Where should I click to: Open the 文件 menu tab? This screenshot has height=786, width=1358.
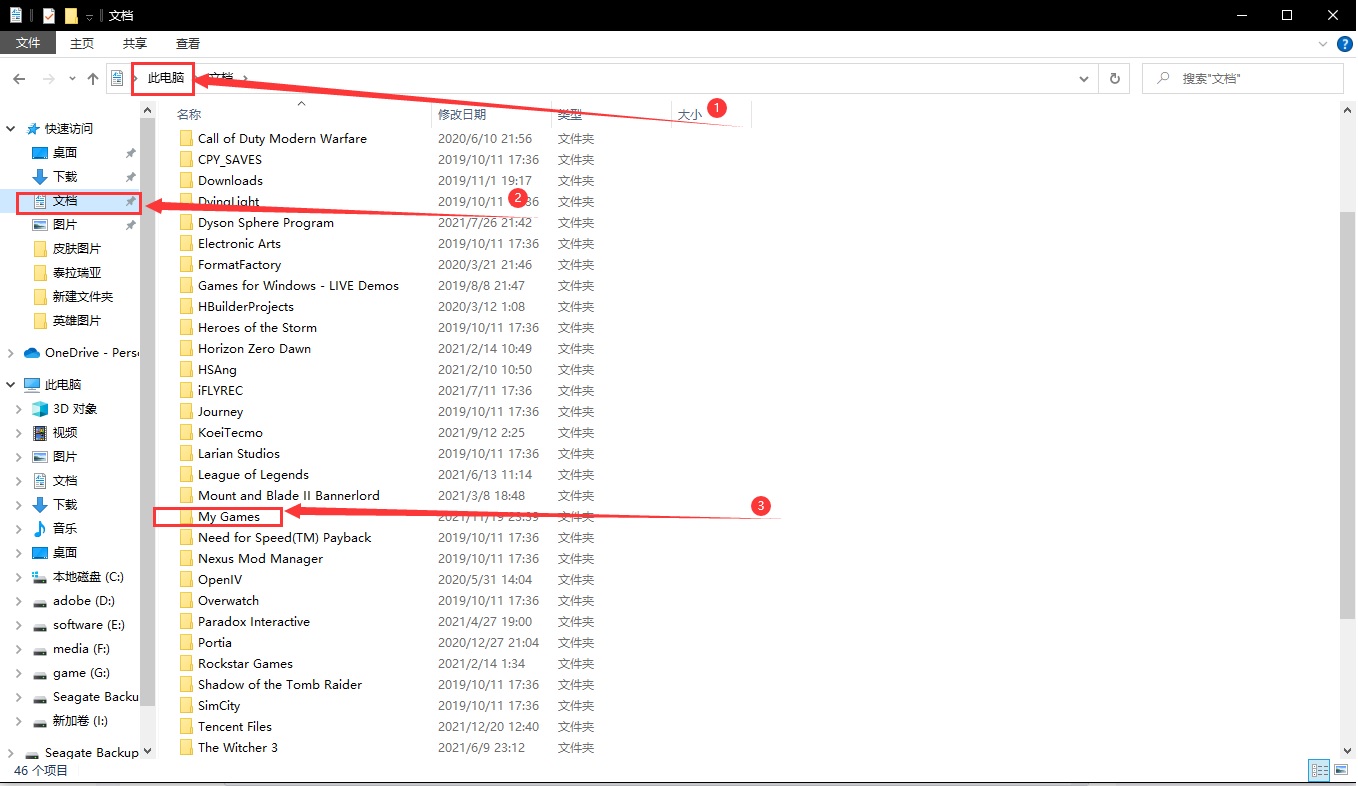click(28, 43)
